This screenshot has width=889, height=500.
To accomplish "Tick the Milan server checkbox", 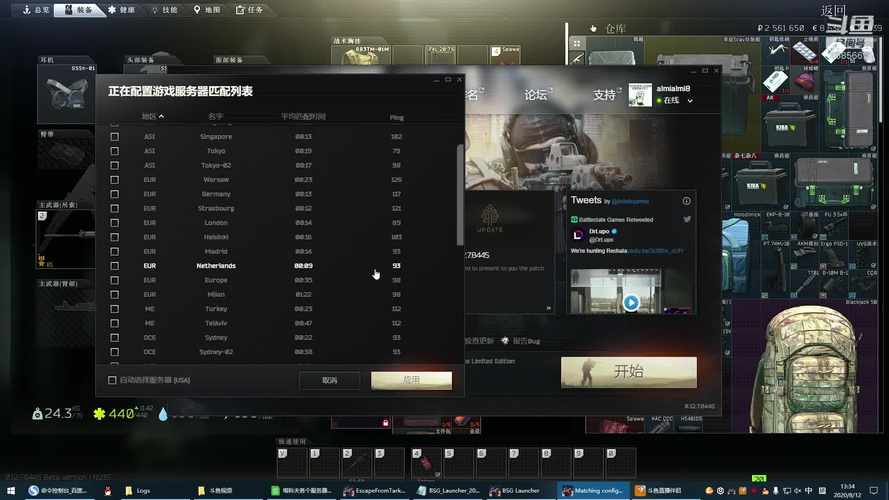I will (x=115, y=295).
